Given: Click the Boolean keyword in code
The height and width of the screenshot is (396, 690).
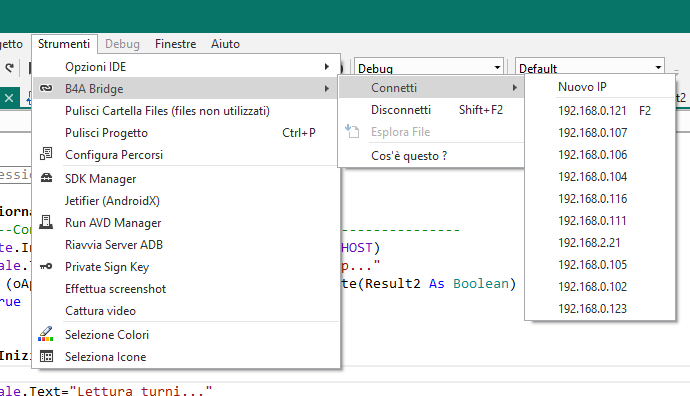Looking at the screenshot, I should click(x=481, y=284).
